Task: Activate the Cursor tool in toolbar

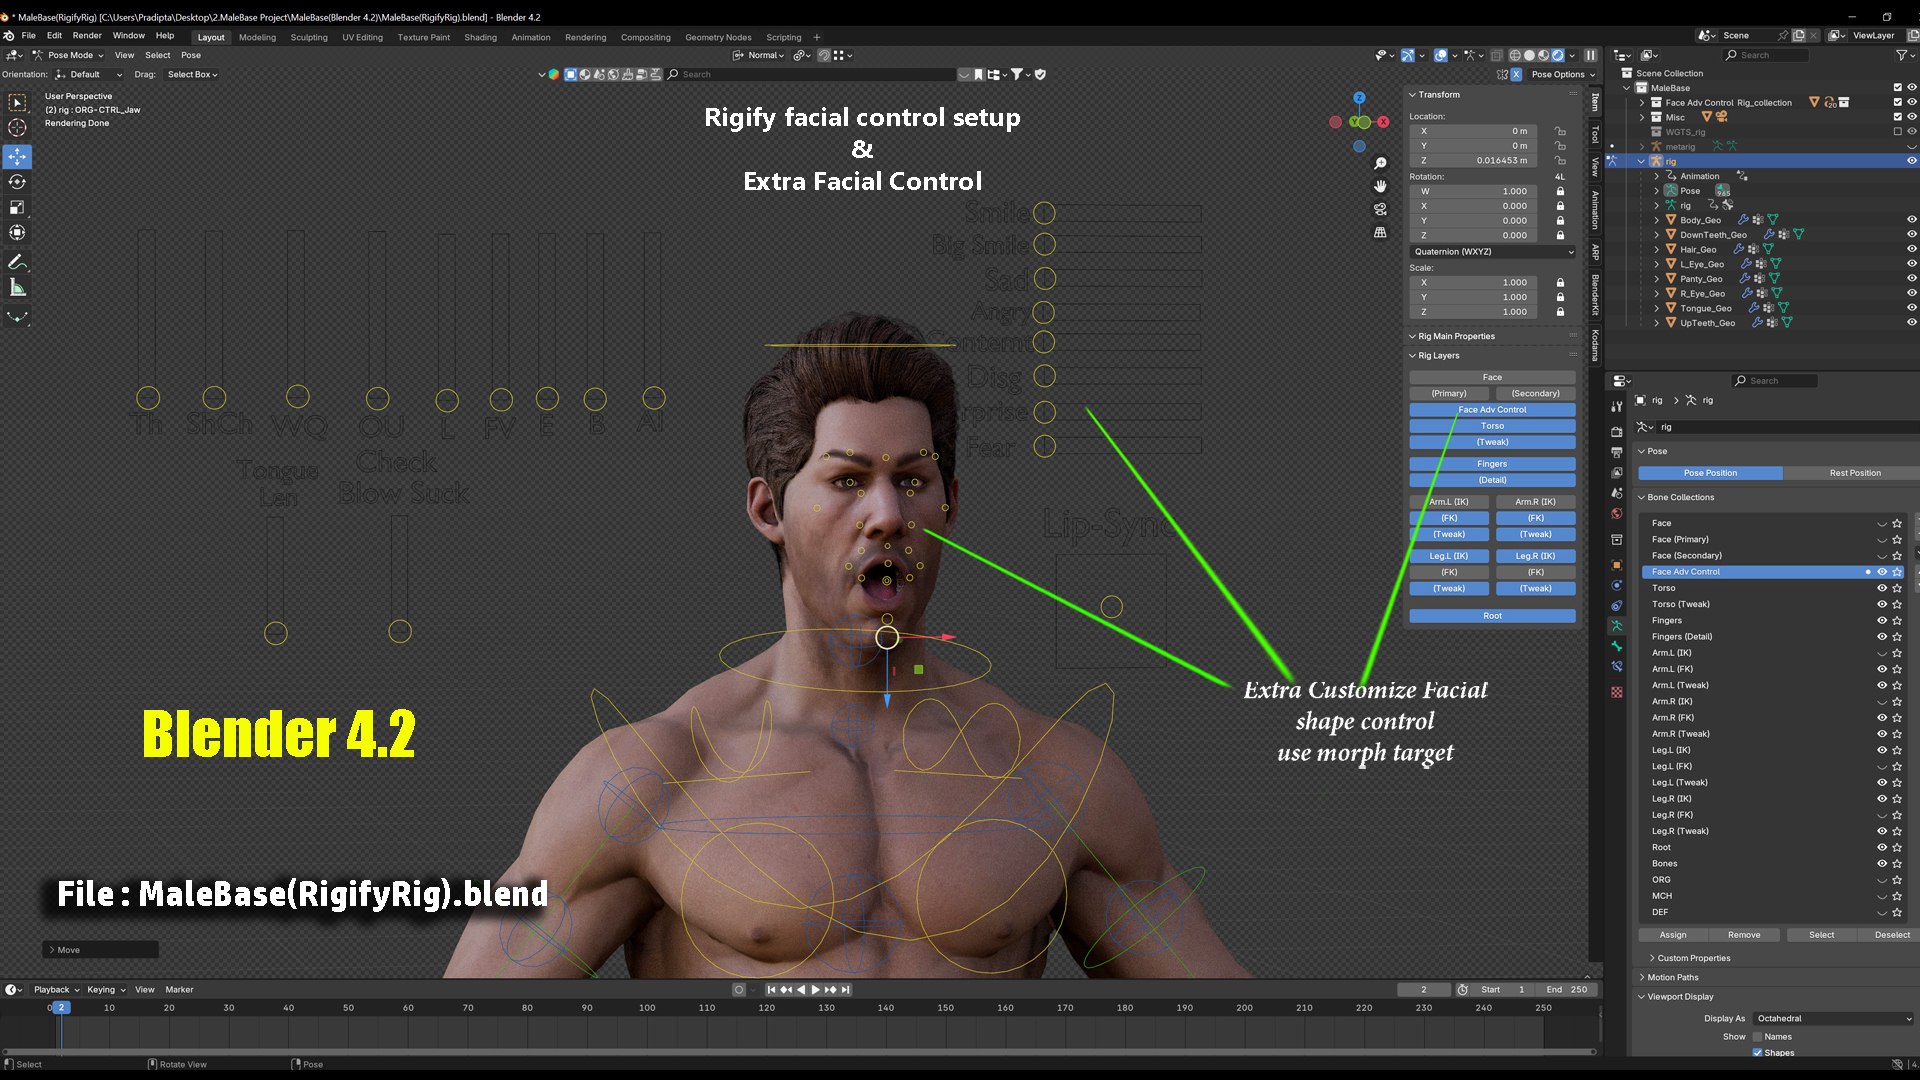Action: pos(17,128)
